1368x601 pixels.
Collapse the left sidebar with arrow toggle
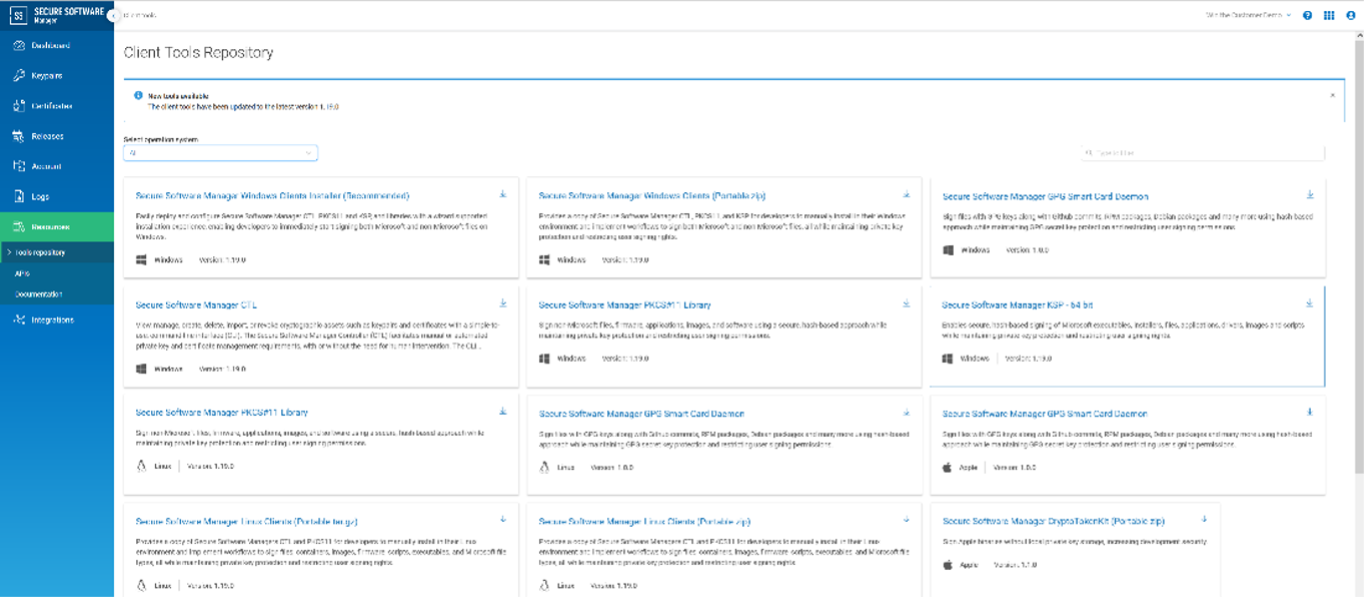pos(113,16)
